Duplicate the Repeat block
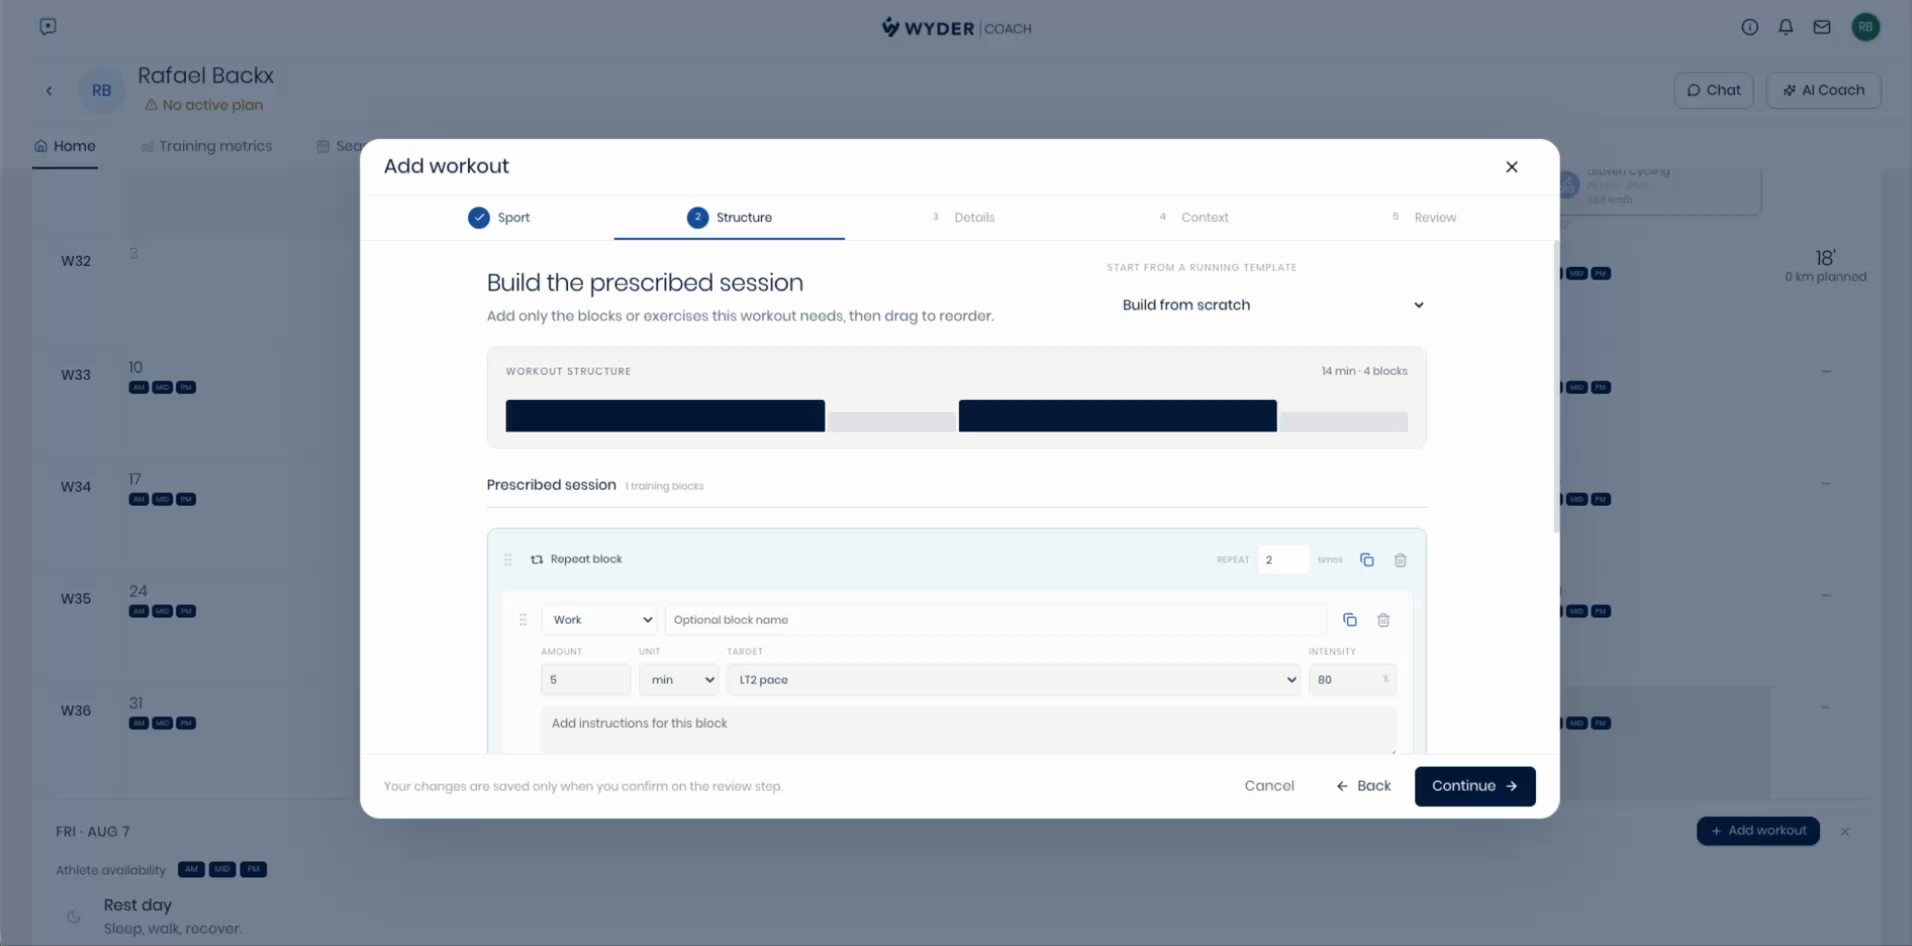This screenshot has height=946, width=1912. 1366,560
